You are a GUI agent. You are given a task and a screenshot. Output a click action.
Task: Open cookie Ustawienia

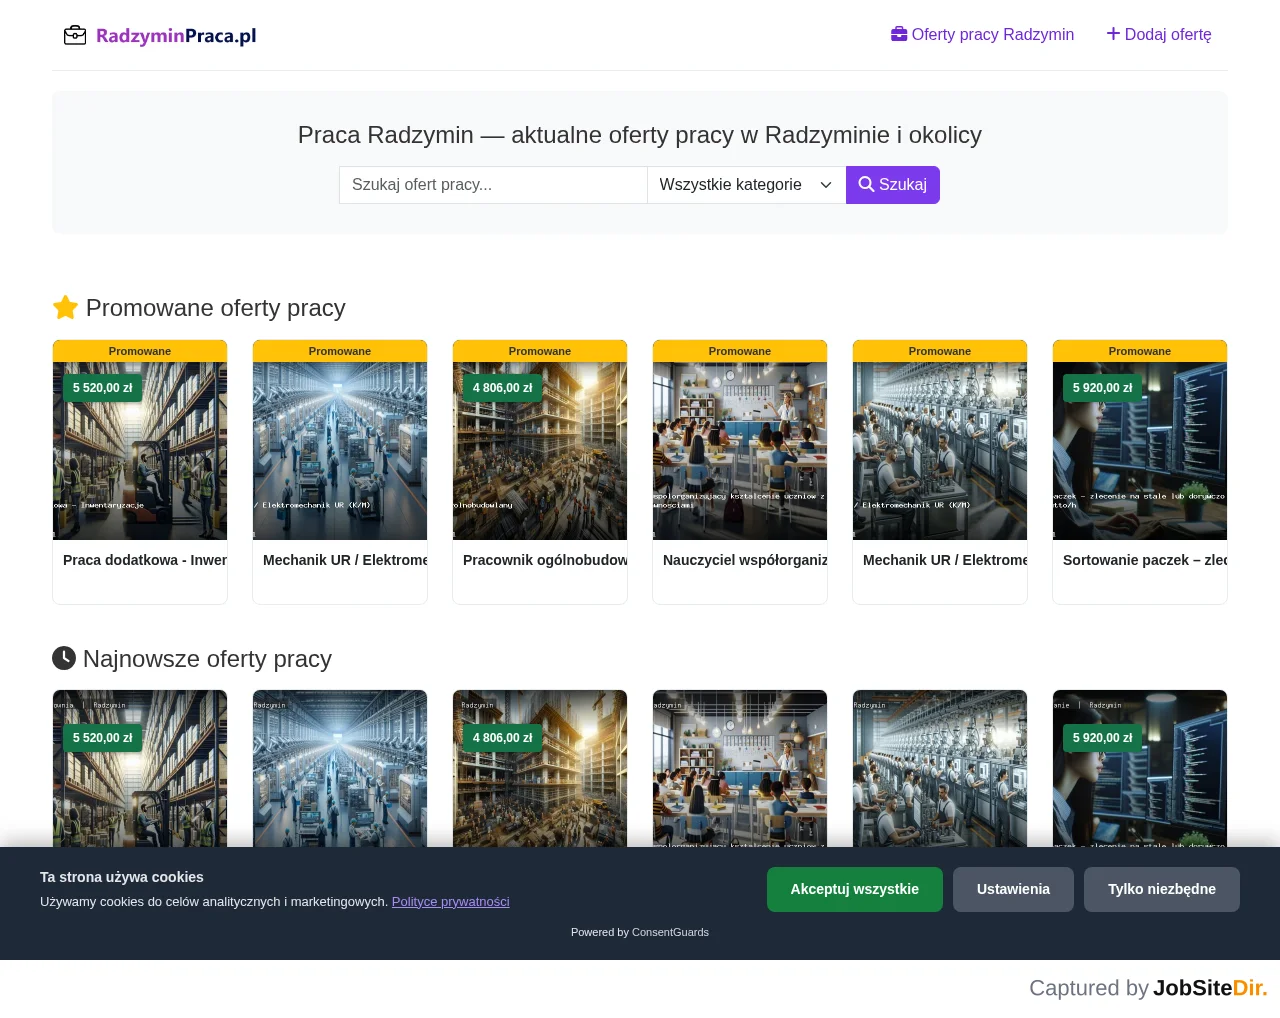(x=1013, y=889)
